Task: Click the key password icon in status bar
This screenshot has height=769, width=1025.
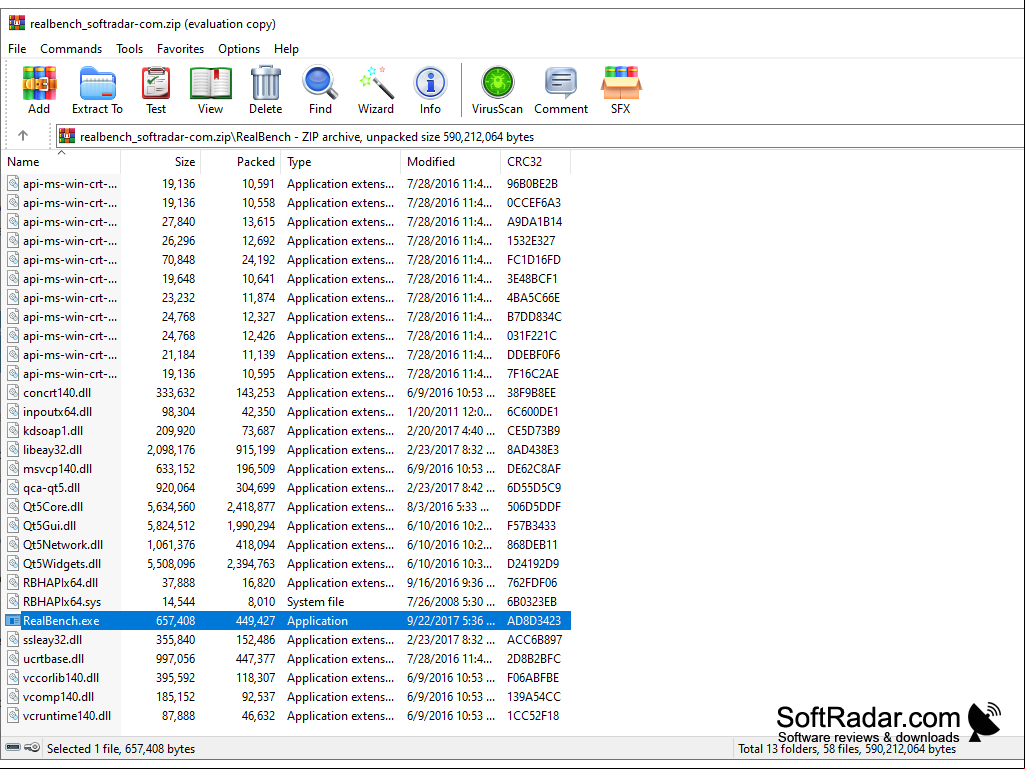Action: pyautogui.click(x=32, y=747)
